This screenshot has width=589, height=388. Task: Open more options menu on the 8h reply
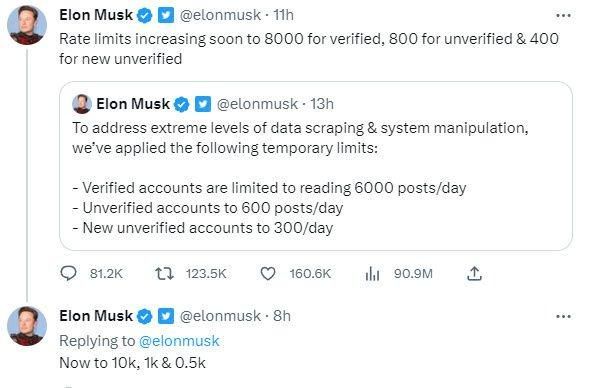[x=563, y=317]
